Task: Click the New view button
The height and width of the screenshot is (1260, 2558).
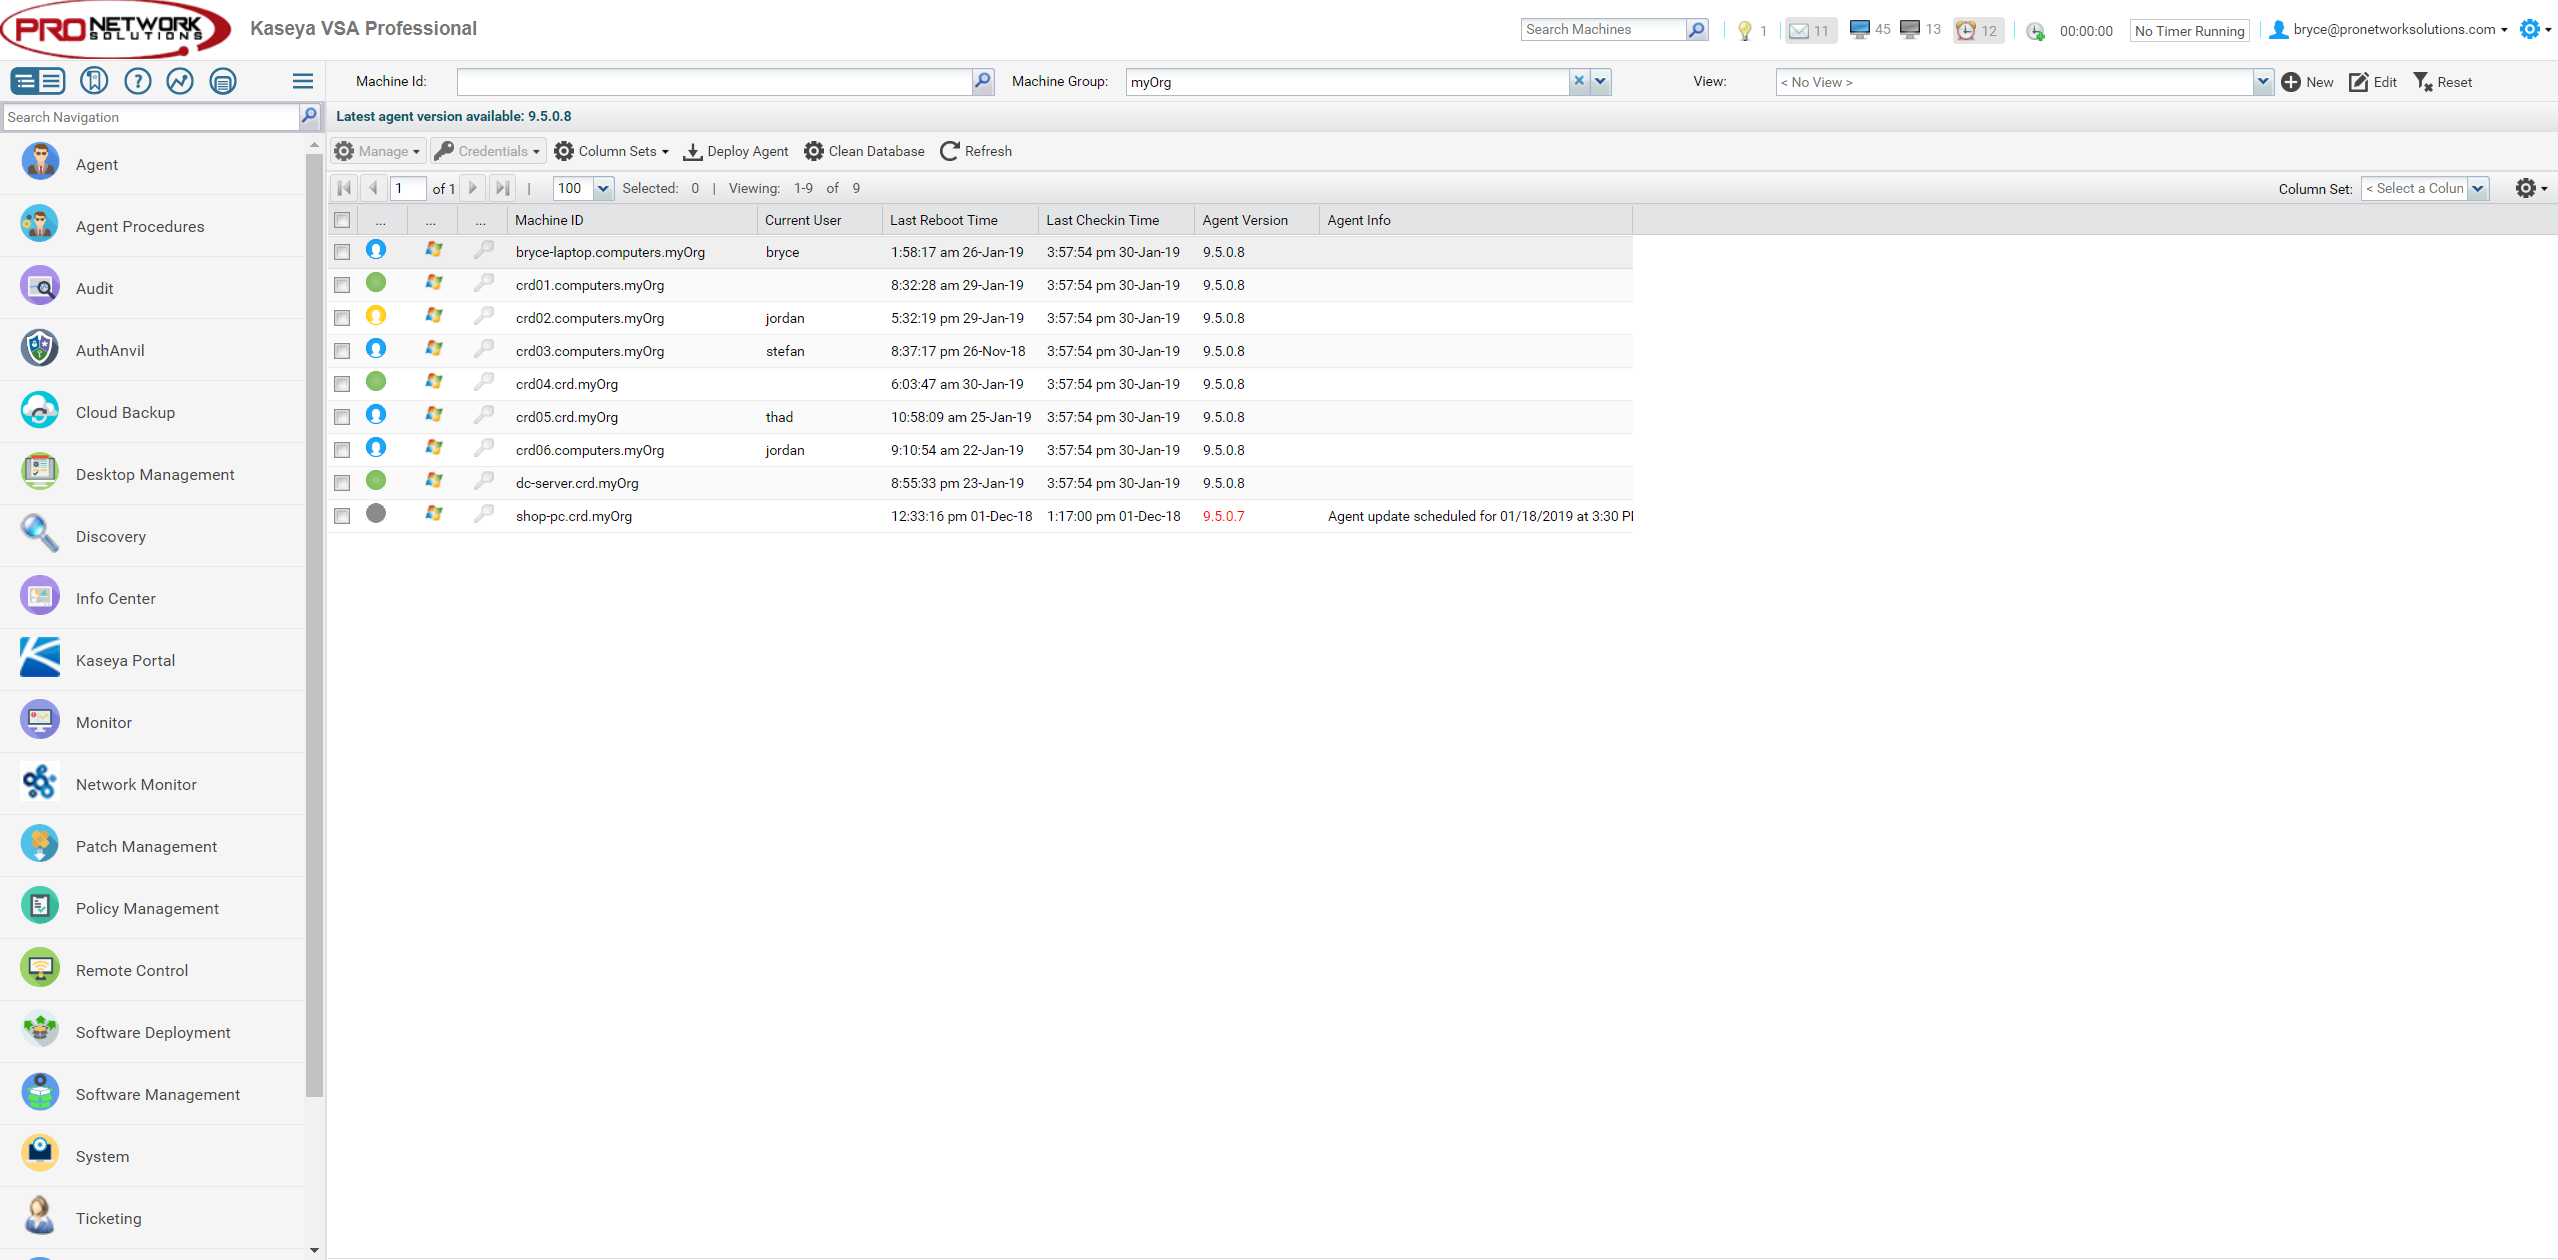Action: [x=2307, y=82]
